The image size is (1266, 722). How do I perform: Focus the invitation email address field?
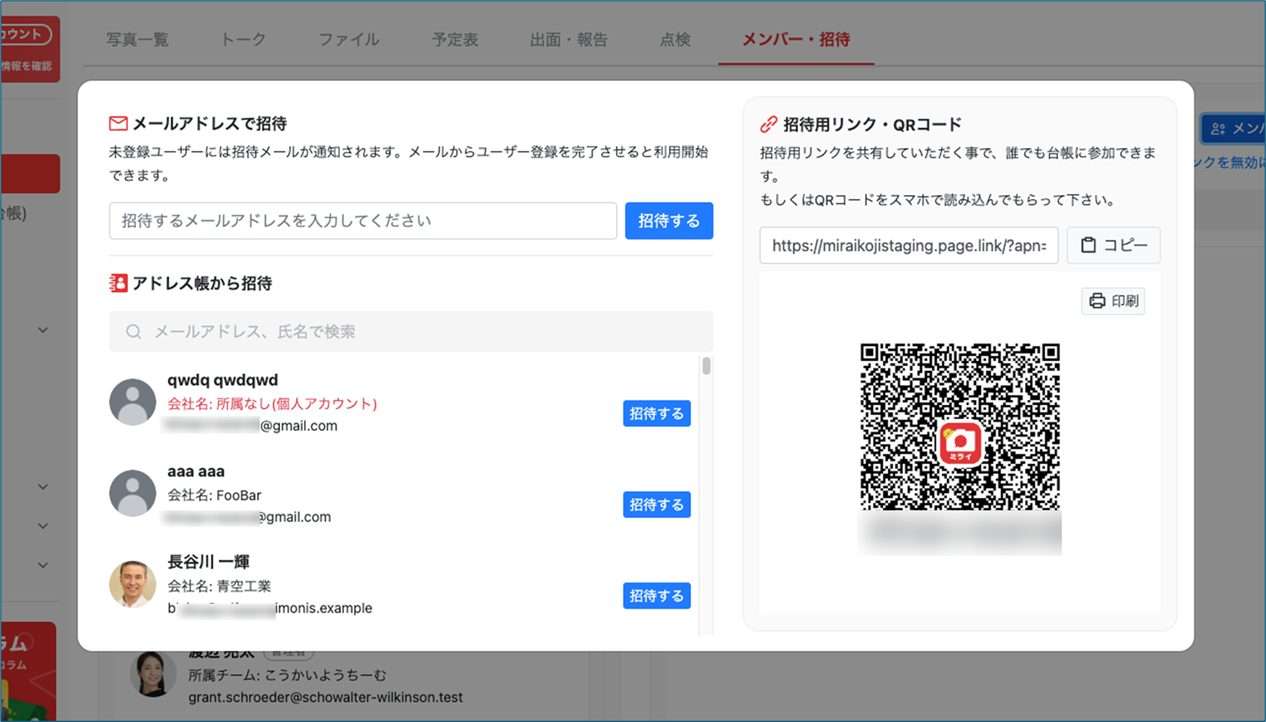coord(363,221)
